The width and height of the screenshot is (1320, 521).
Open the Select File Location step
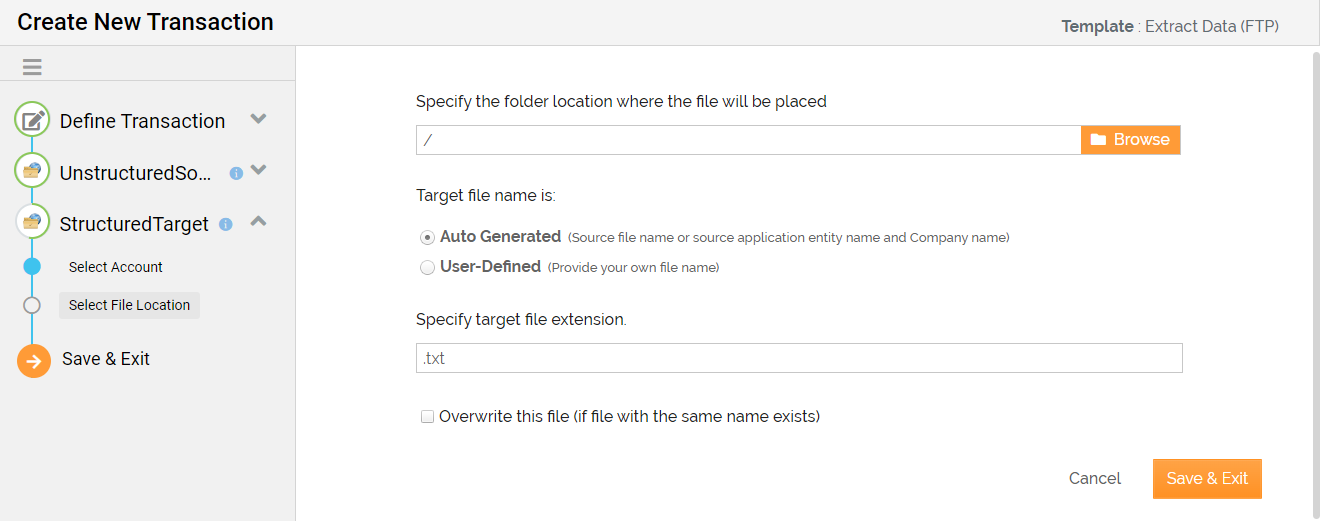tap(129, 305)
